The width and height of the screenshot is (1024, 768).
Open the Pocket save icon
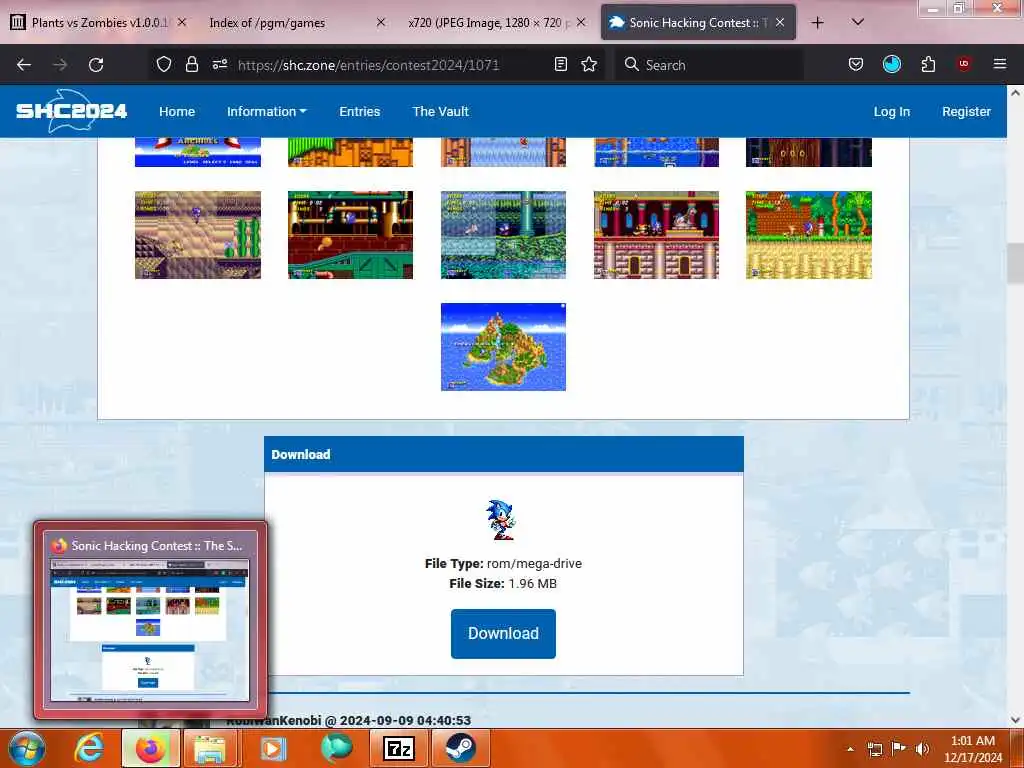point(856,64)
